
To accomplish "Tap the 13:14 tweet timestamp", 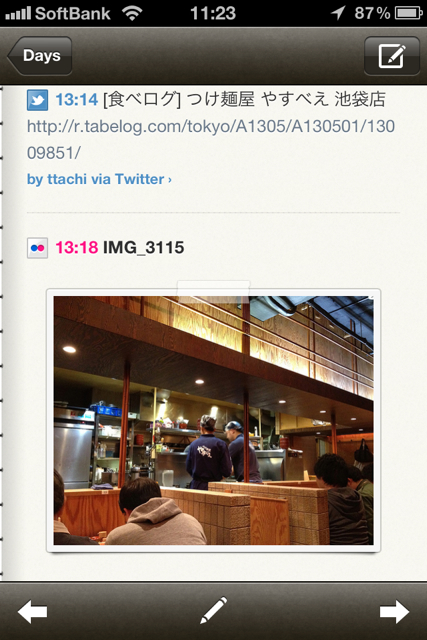I will pyautogui.click(x=76, y=100).
